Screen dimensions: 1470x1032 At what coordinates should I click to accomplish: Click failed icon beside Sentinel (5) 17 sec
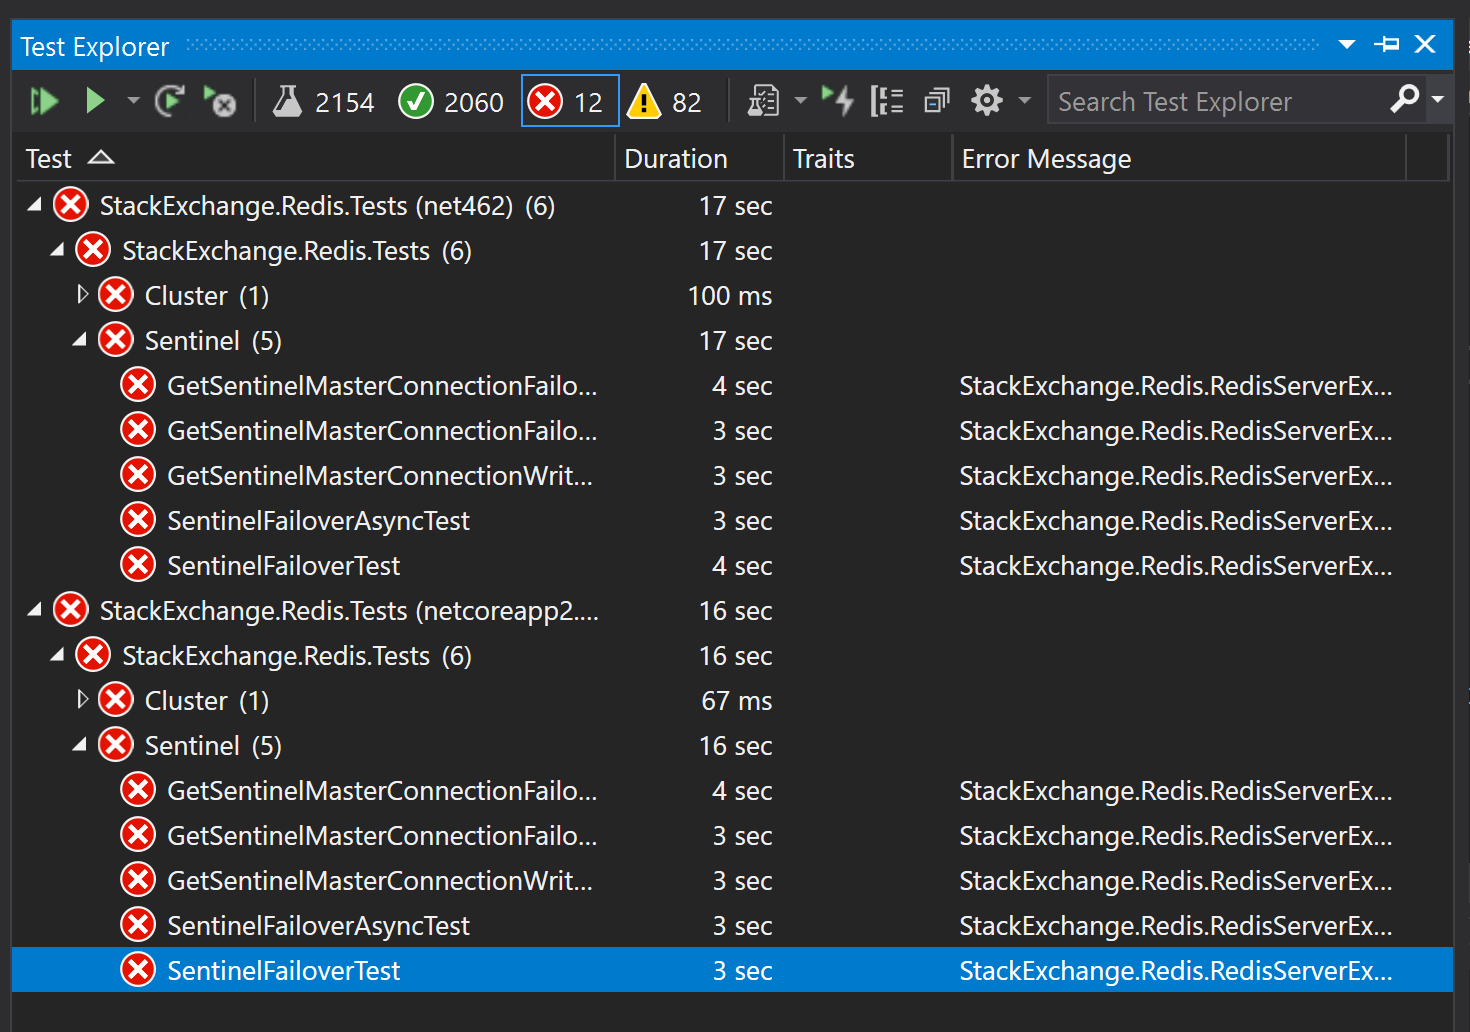tap(116, 340)
